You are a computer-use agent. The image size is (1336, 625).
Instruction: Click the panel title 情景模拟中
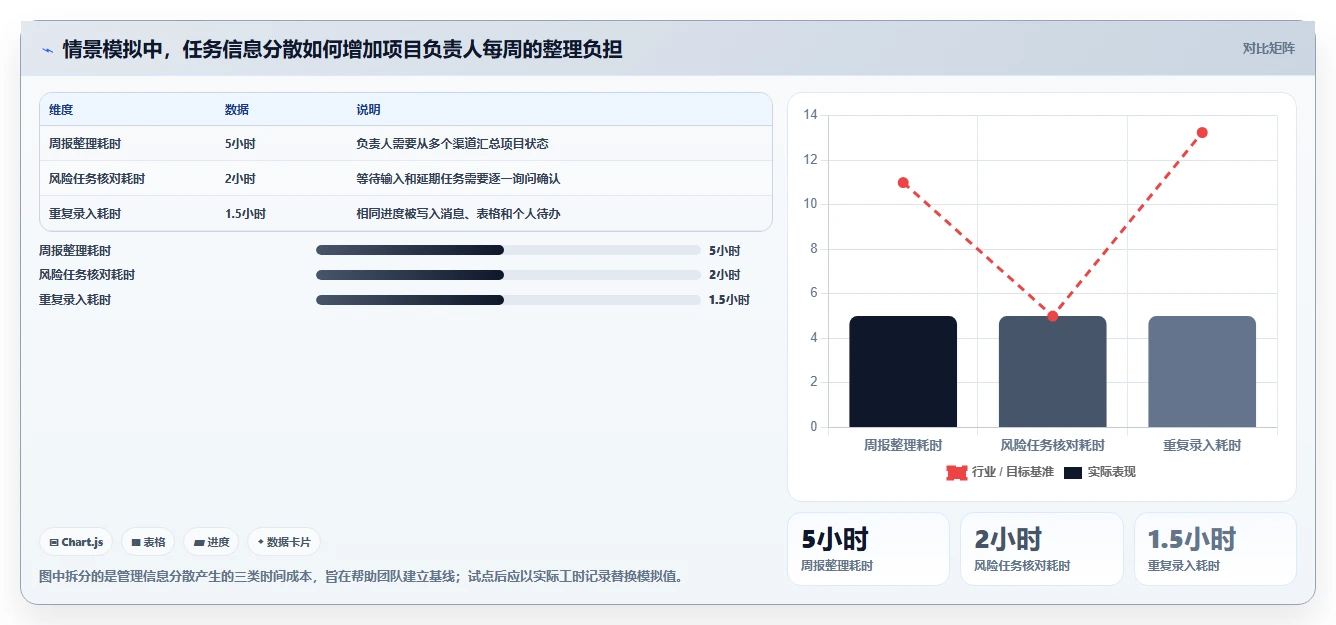click(342, 49)
